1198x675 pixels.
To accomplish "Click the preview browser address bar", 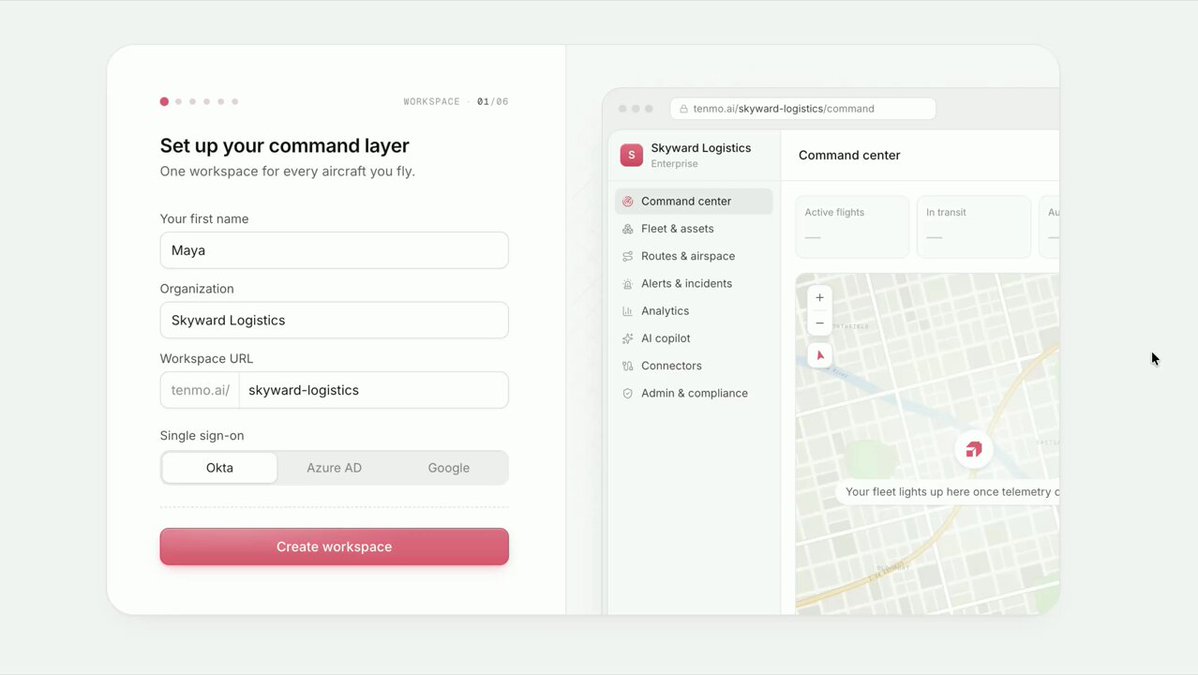I will [x=803, y=109].
